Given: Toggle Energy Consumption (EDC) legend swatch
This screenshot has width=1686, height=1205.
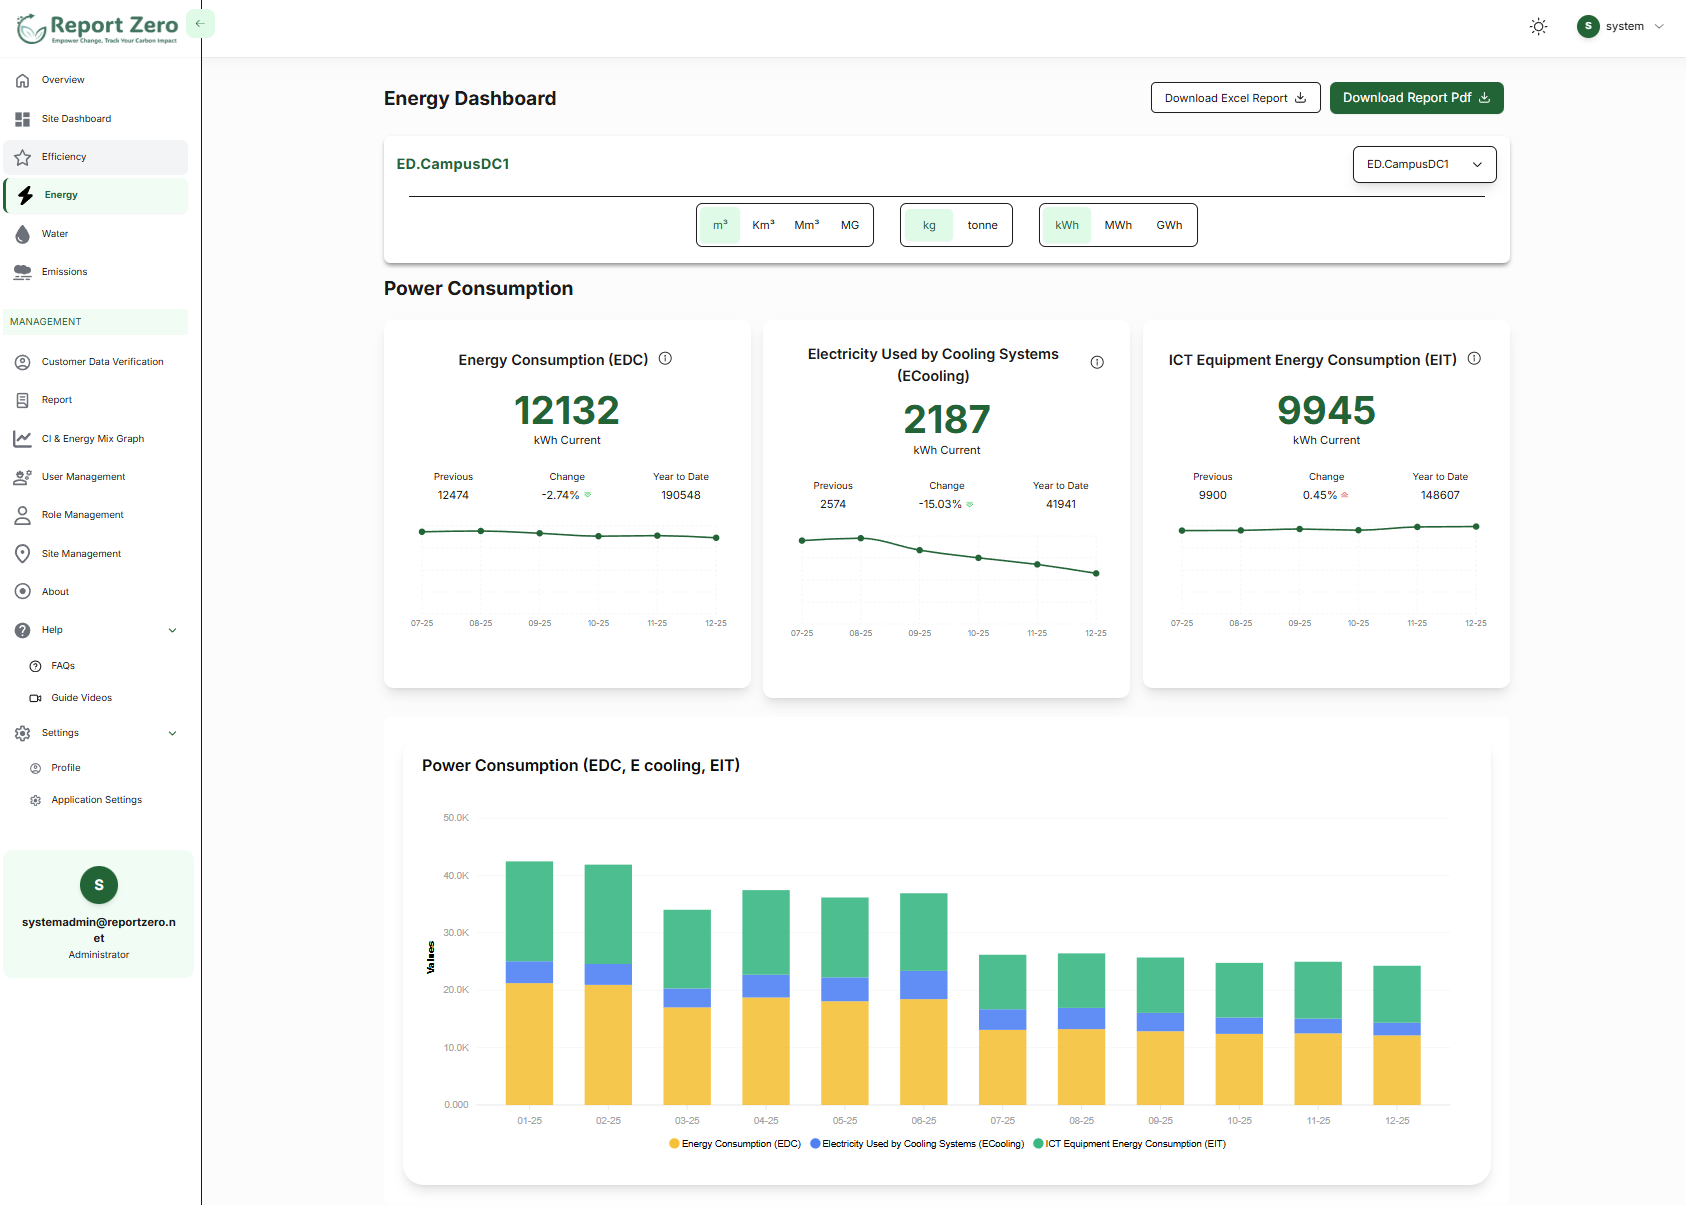Looking at the screenshot, I should pyautogui.click(x=674, y=1144).
